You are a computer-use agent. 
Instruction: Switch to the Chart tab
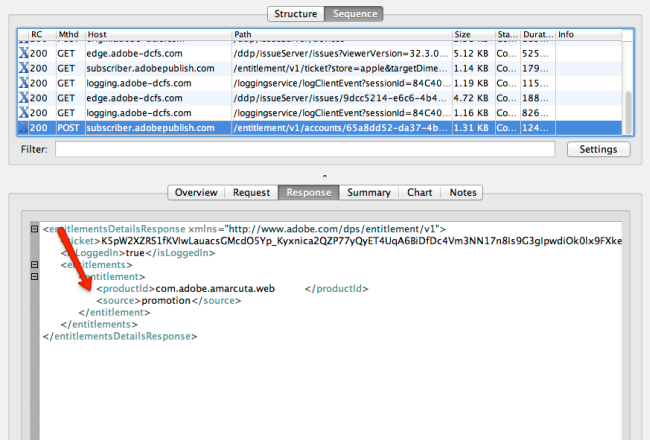click(x=420, y=192)
